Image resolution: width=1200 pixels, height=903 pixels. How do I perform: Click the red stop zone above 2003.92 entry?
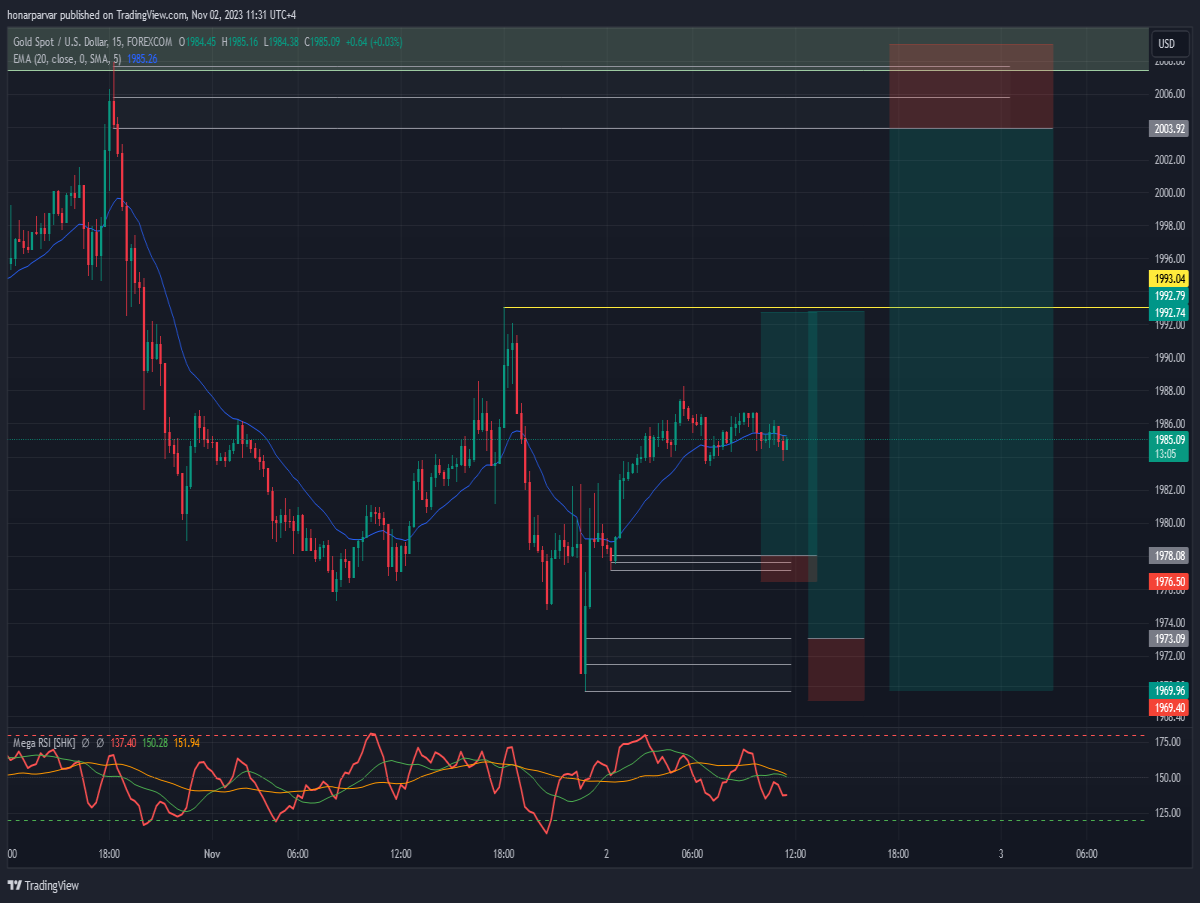(x=970, y=86)
